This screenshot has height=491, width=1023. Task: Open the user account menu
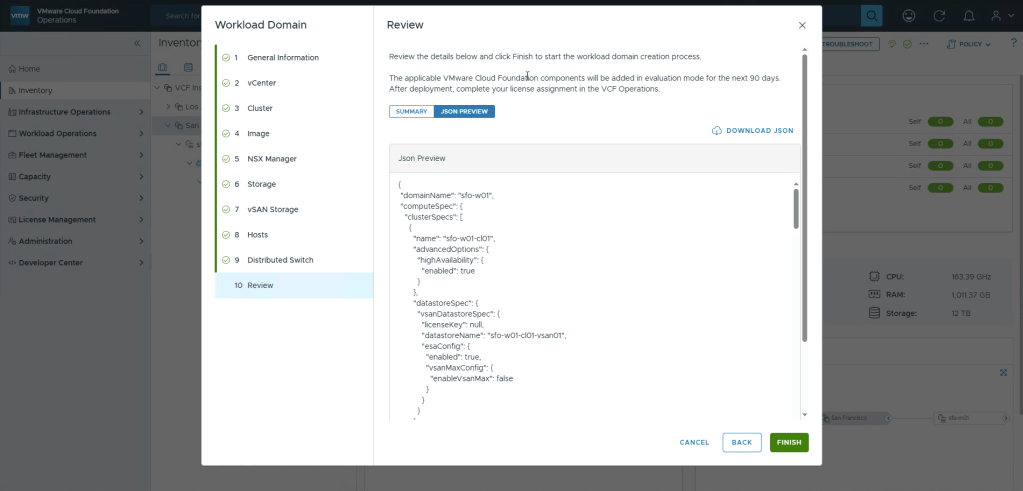(1000, 16)
